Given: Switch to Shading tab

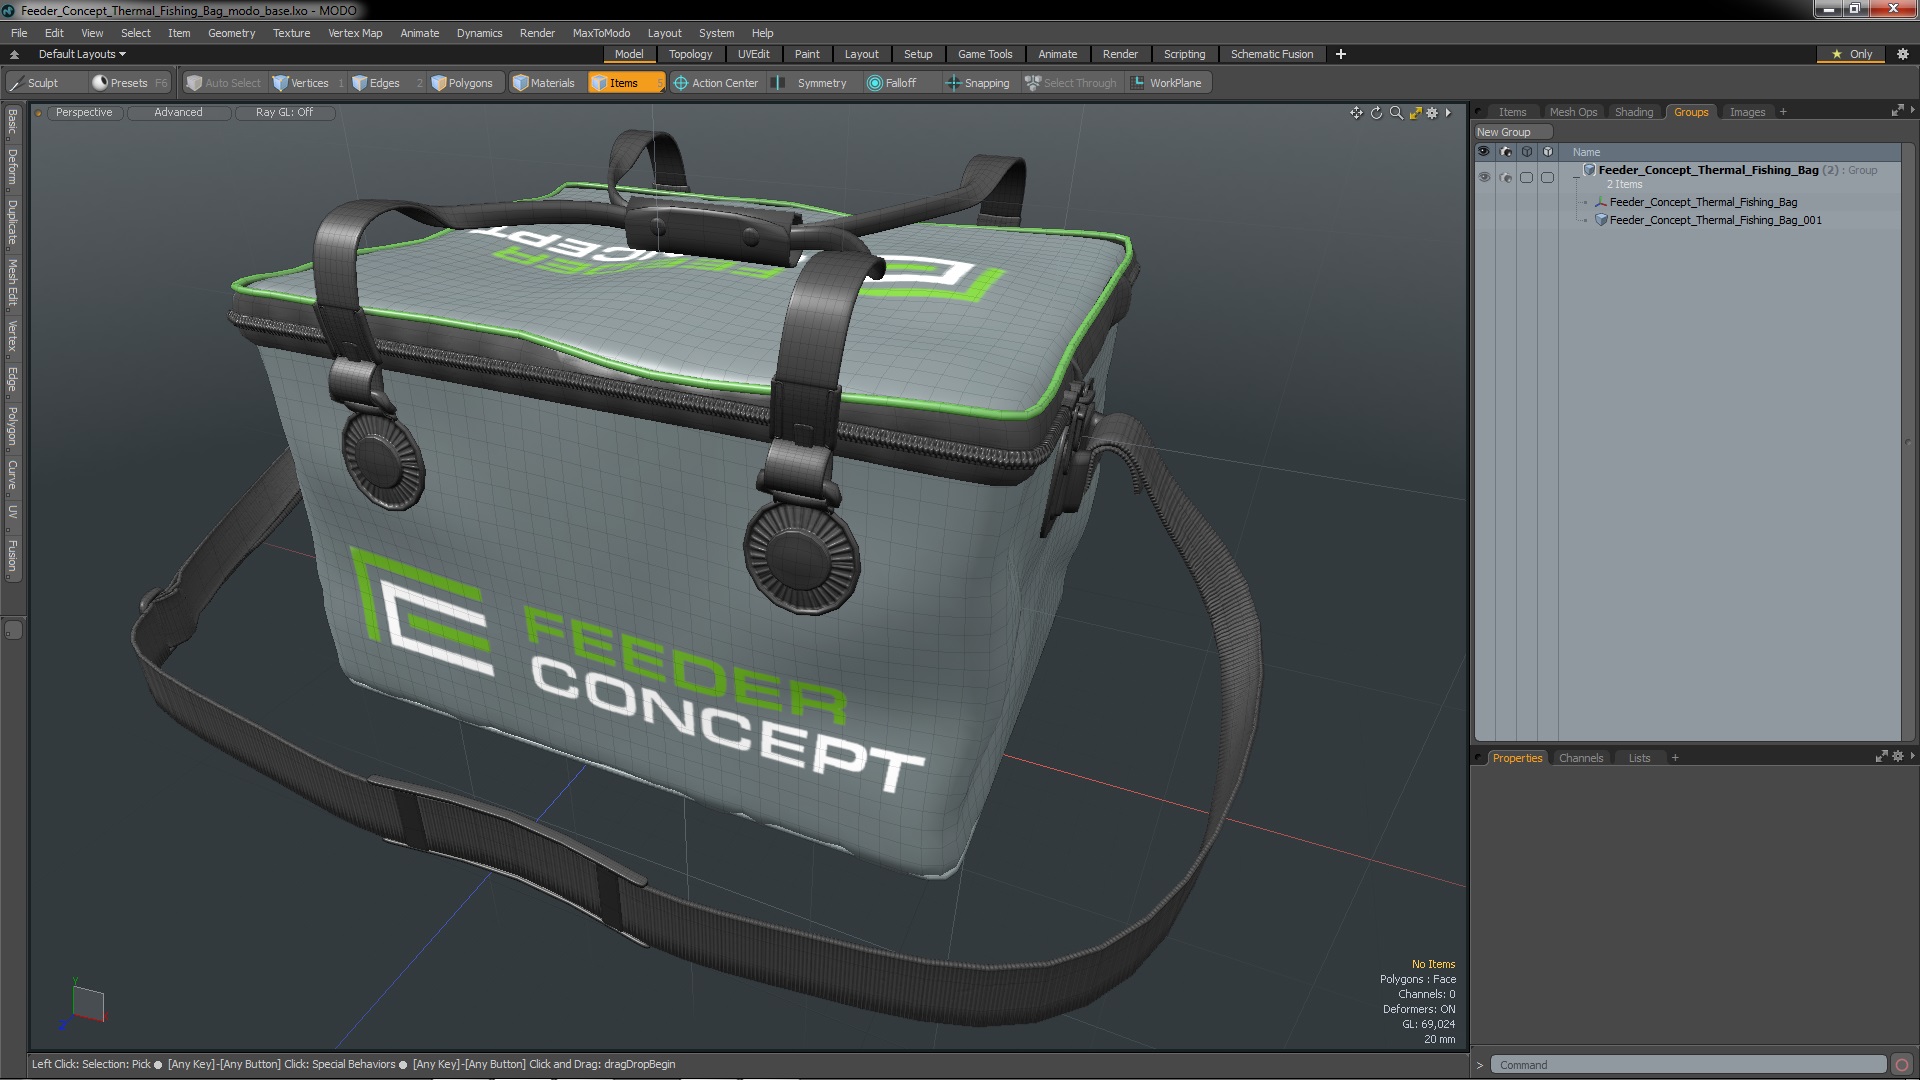Looking at the screenshot, I should click(1633, 112).
